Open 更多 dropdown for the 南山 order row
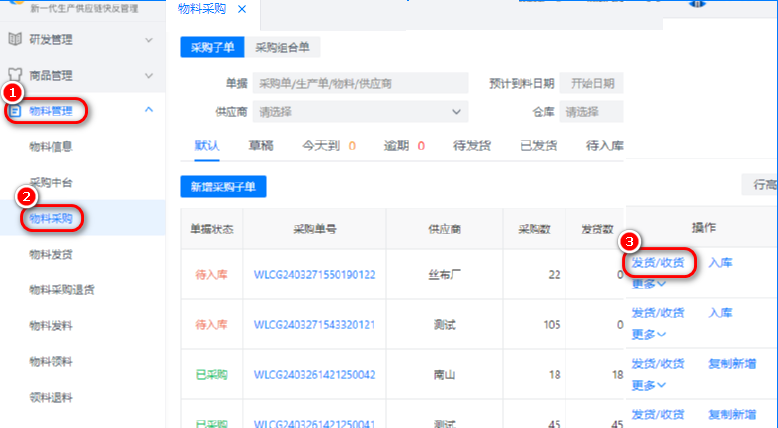Image resolution: width=778 pixels, height=428 pixels. (x=648, y=384)
